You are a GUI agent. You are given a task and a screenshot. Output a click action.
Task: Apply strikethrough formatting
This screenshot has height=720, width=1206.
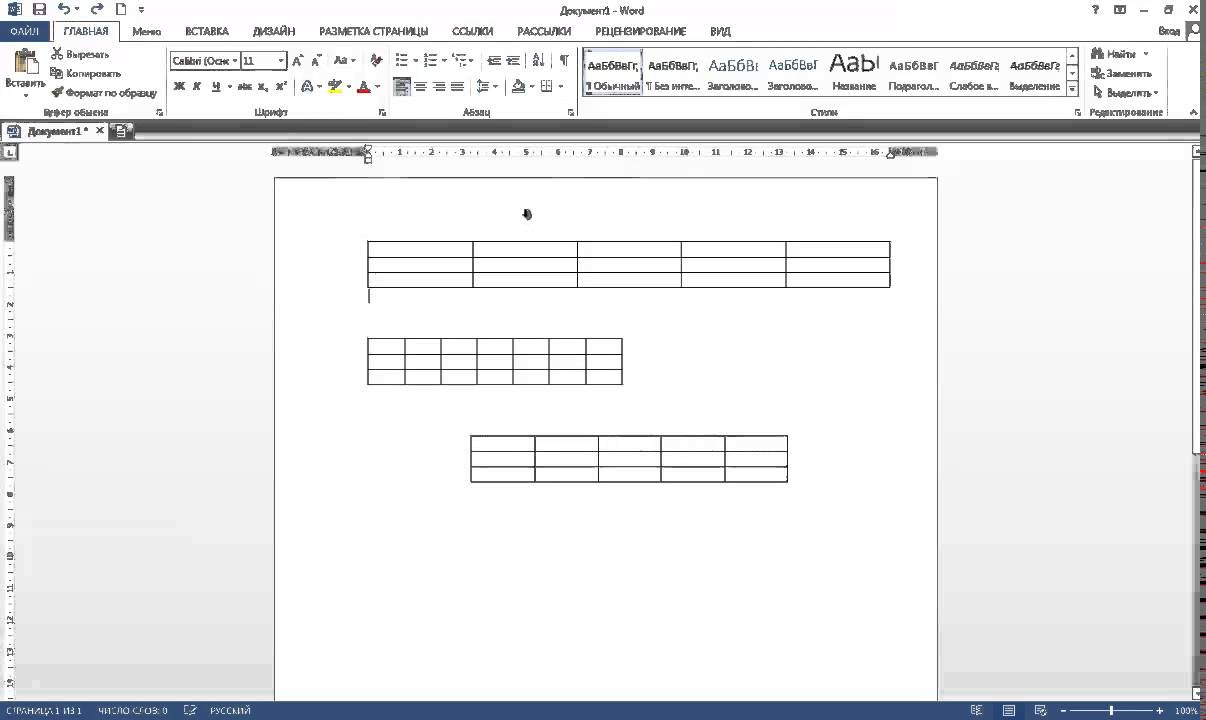[245, 87]
